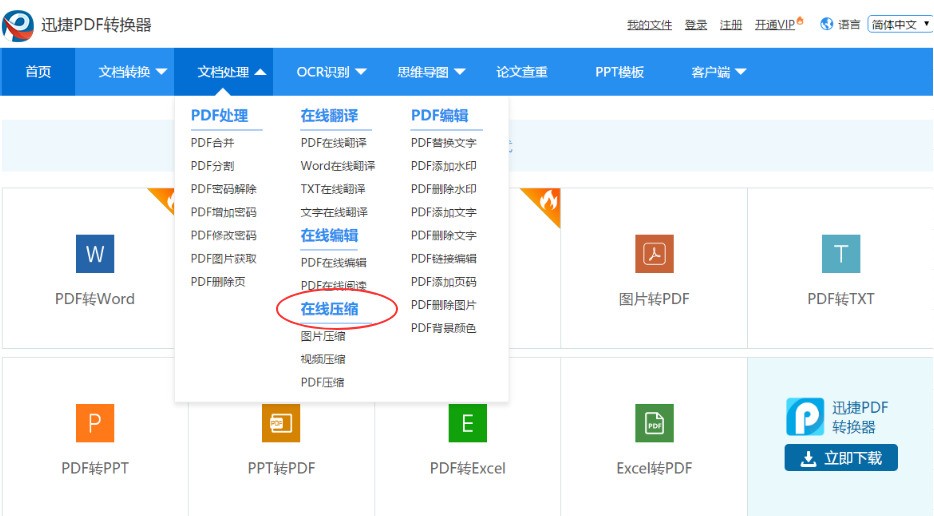This screenshot has width=934, height=516.
Task: Click the PDF转Word blue W icon
Action: [x=95, y=254]
